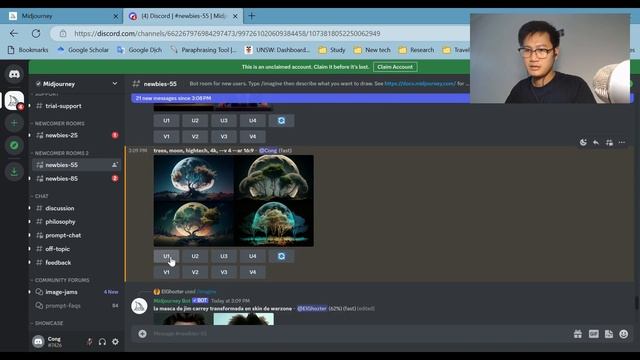Click U3 under trees moon image
The height and width of the screenshot is (360, 640).
224,256
